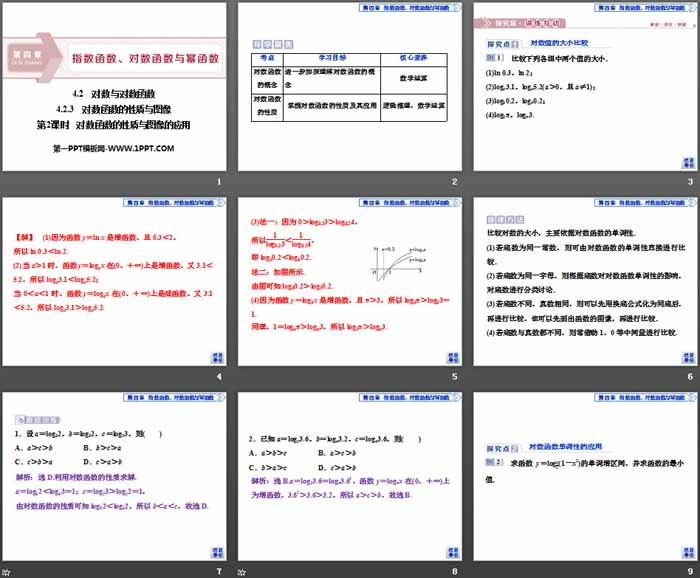Click '对数值的大小比较' heading on slide 3
700x578 pixels.
[x=559, y=43]
